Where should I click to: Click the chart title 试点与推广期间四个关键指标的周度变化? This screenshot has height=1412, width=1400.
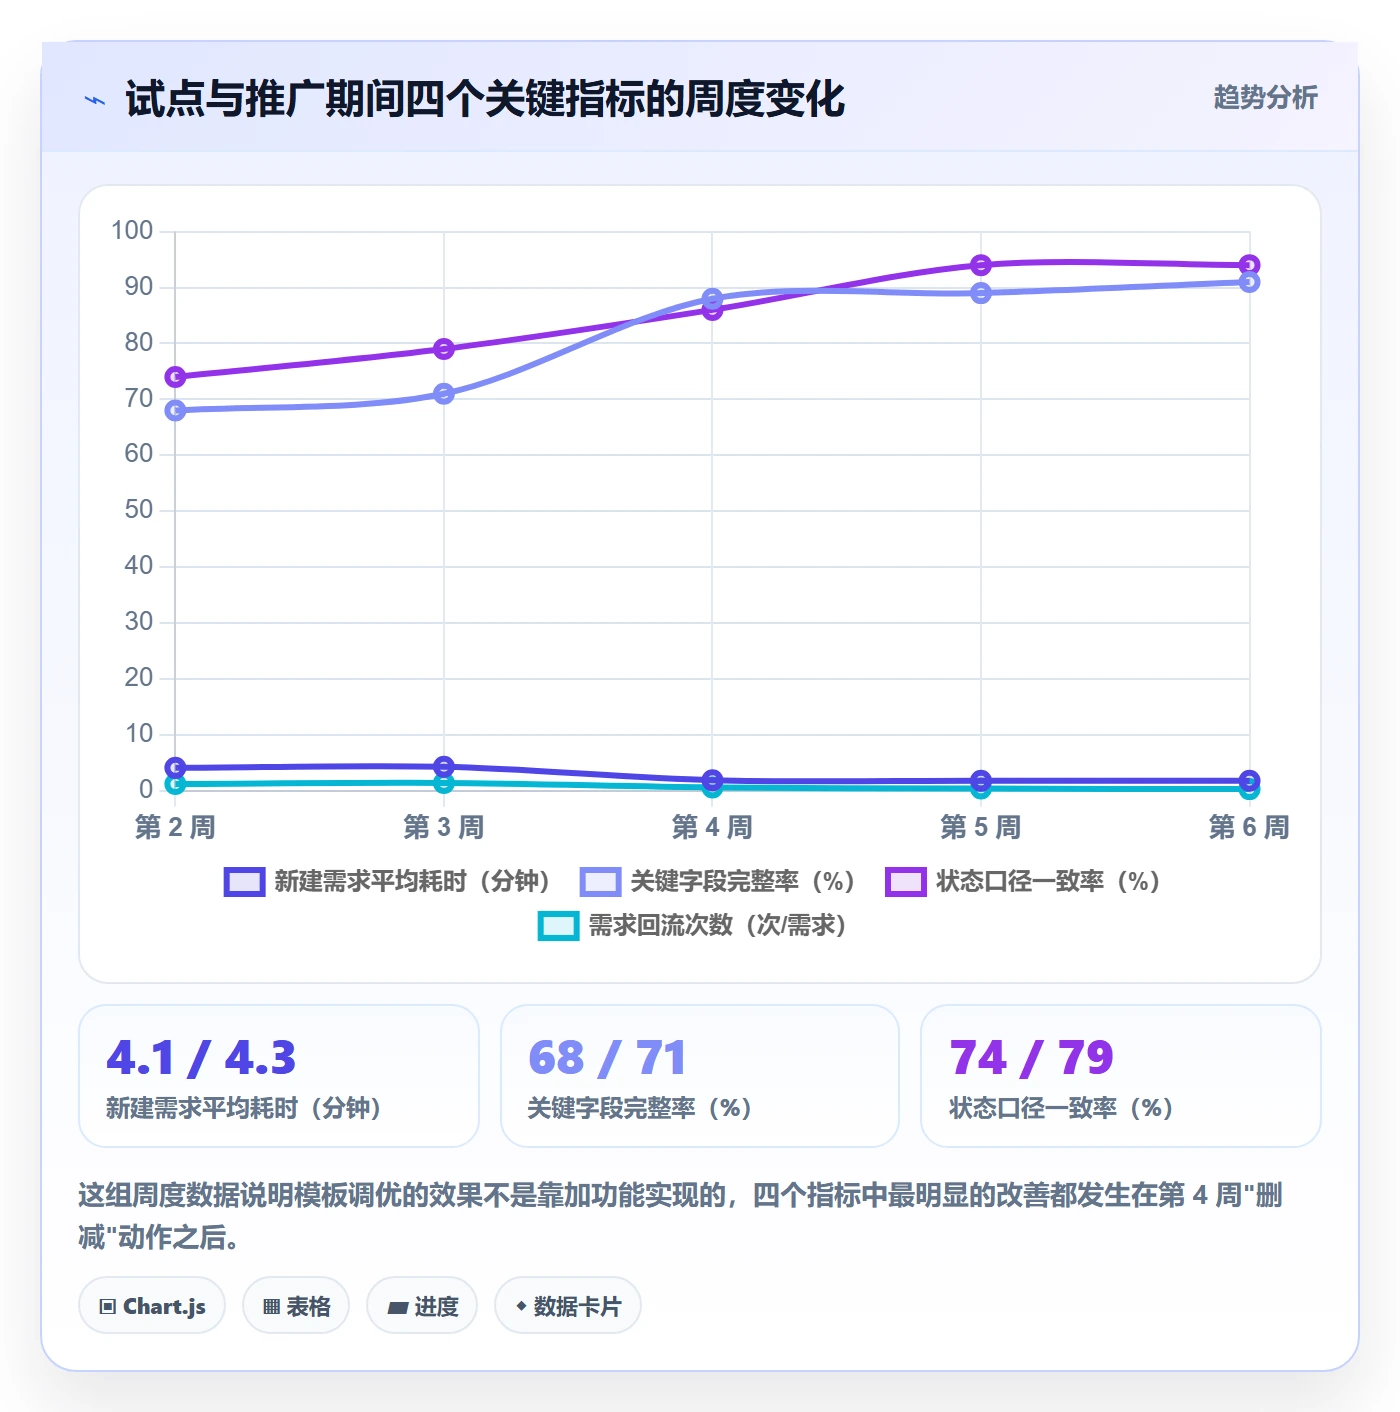[485, 99]
